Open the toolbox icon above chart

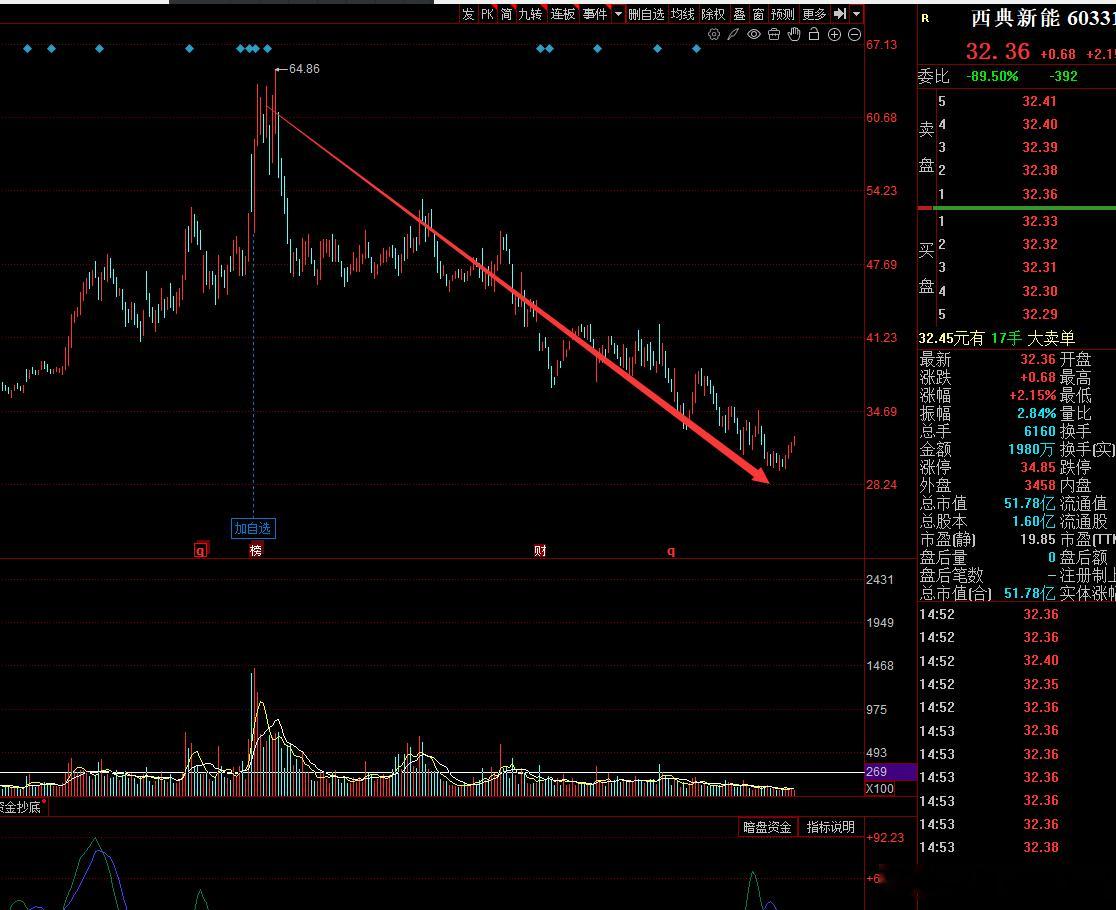coord(774,34)
